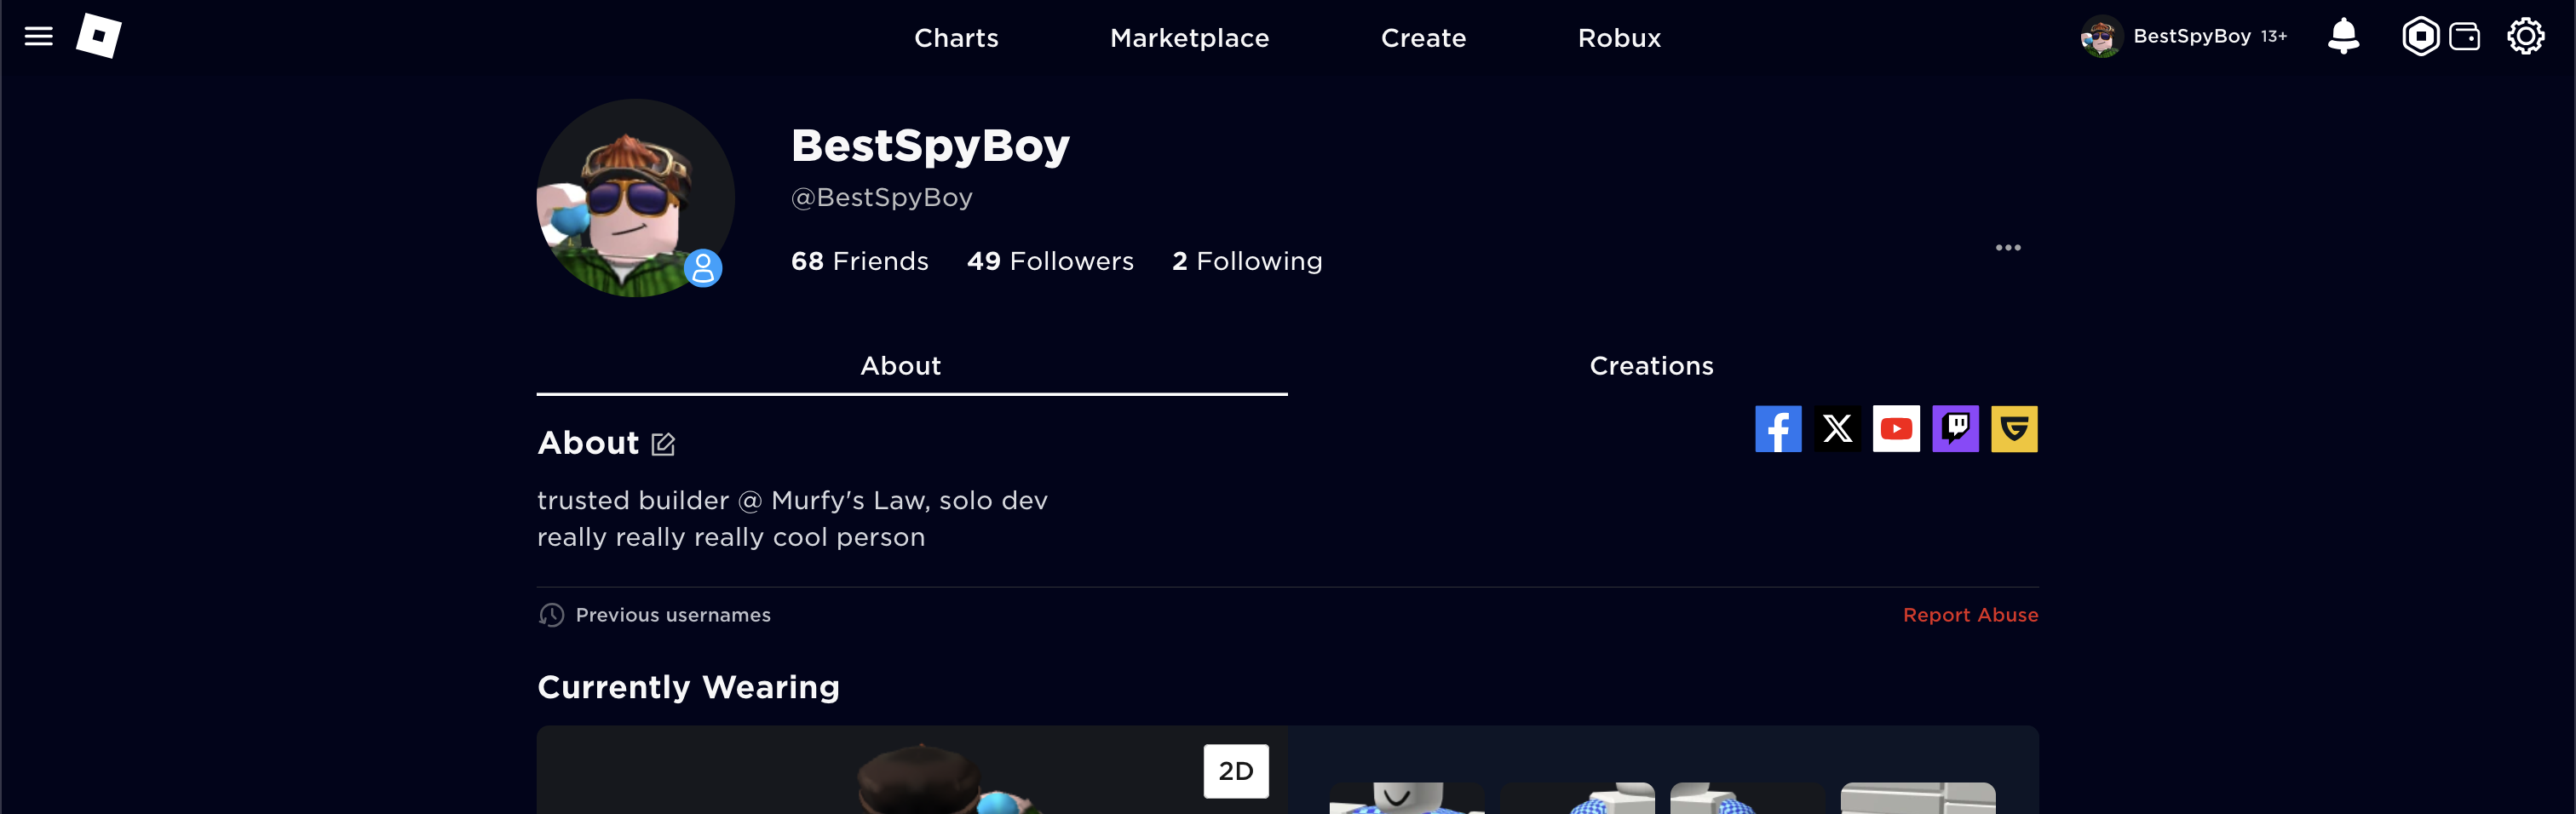Click the header avatar thumbnail
Viewport: 2576px width, 814px height.
tap(2101, 37)
